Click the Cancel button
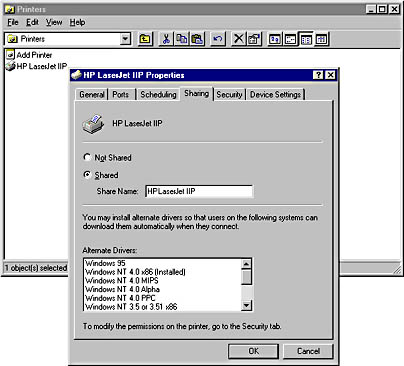The width and height of the screenshot is (404, 366). (x=308, y=351)
